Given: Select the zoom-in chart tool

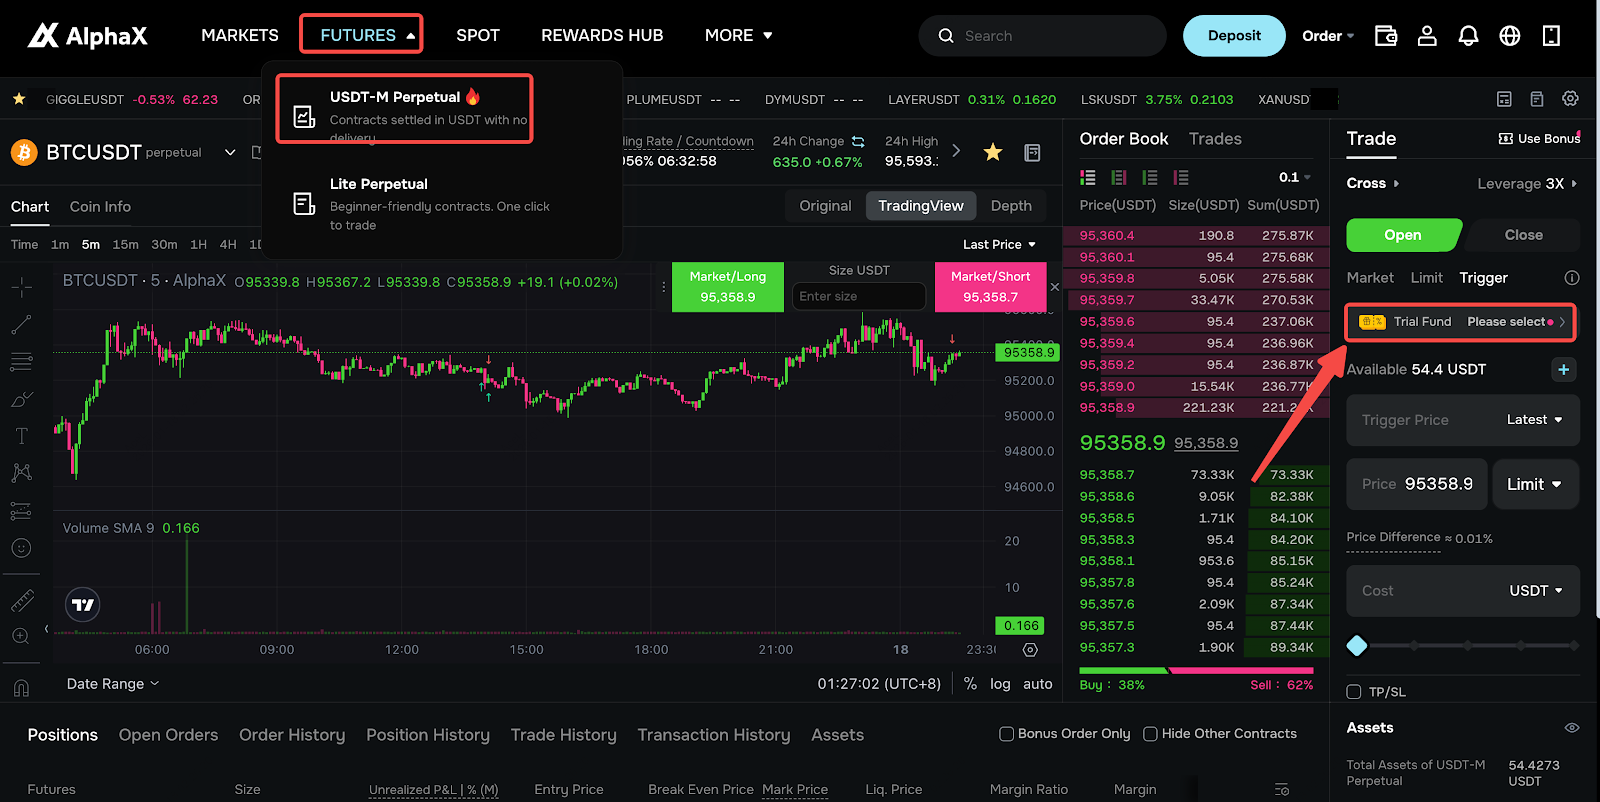Looking at the screenshot, I should [x=21, y=636].
